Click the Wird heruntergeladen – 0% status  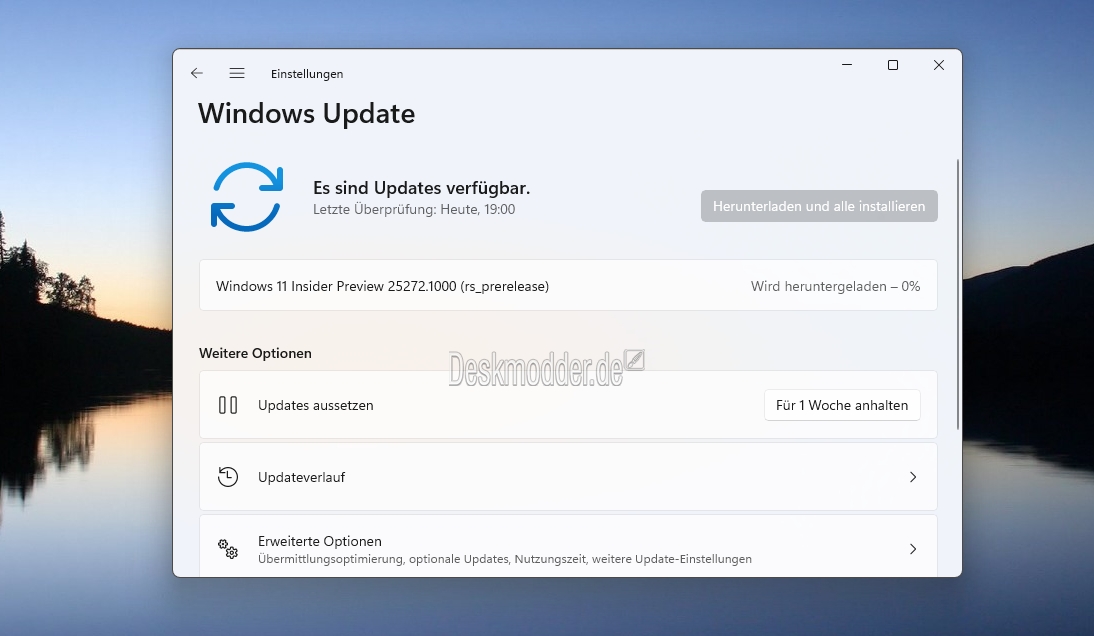click(x=835, y=287)
